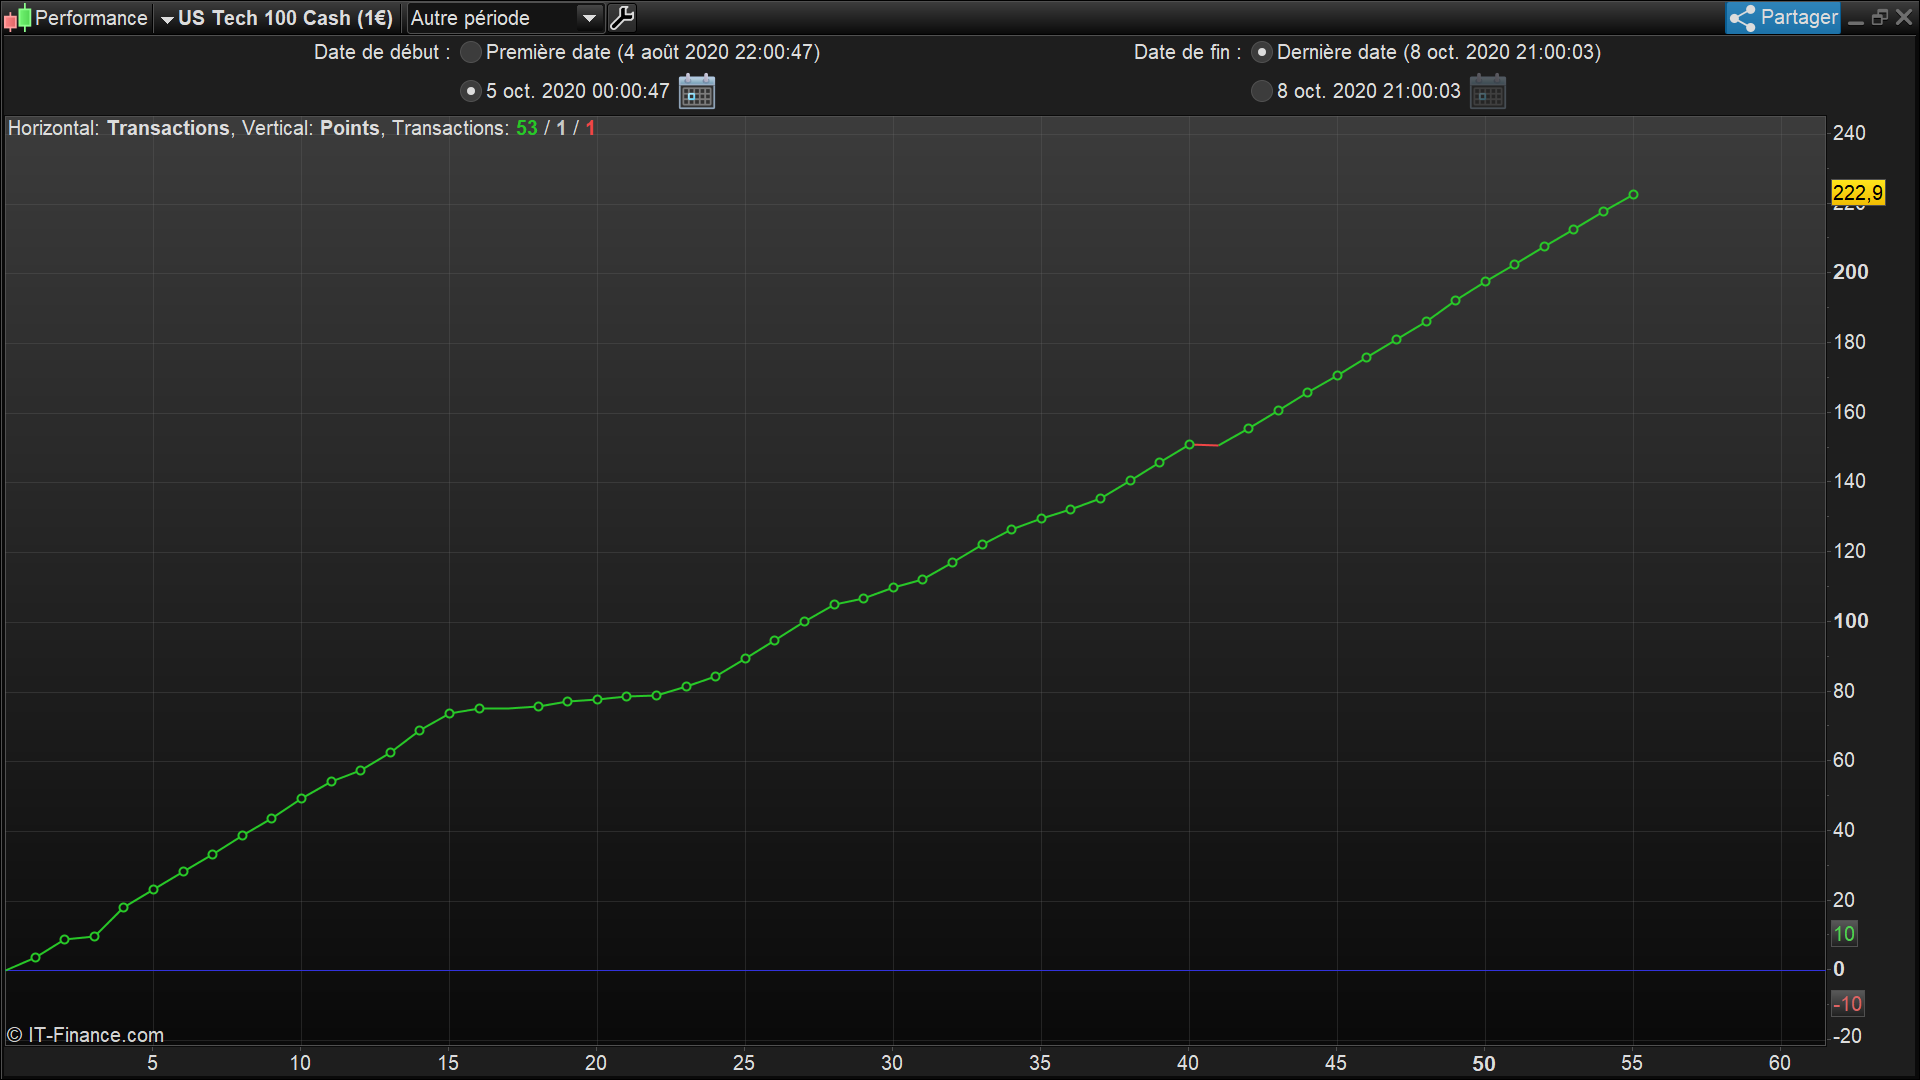Click the red losing trade segment
The width and height of the screenshot is (1920, 1080).
pos(1204,444)
